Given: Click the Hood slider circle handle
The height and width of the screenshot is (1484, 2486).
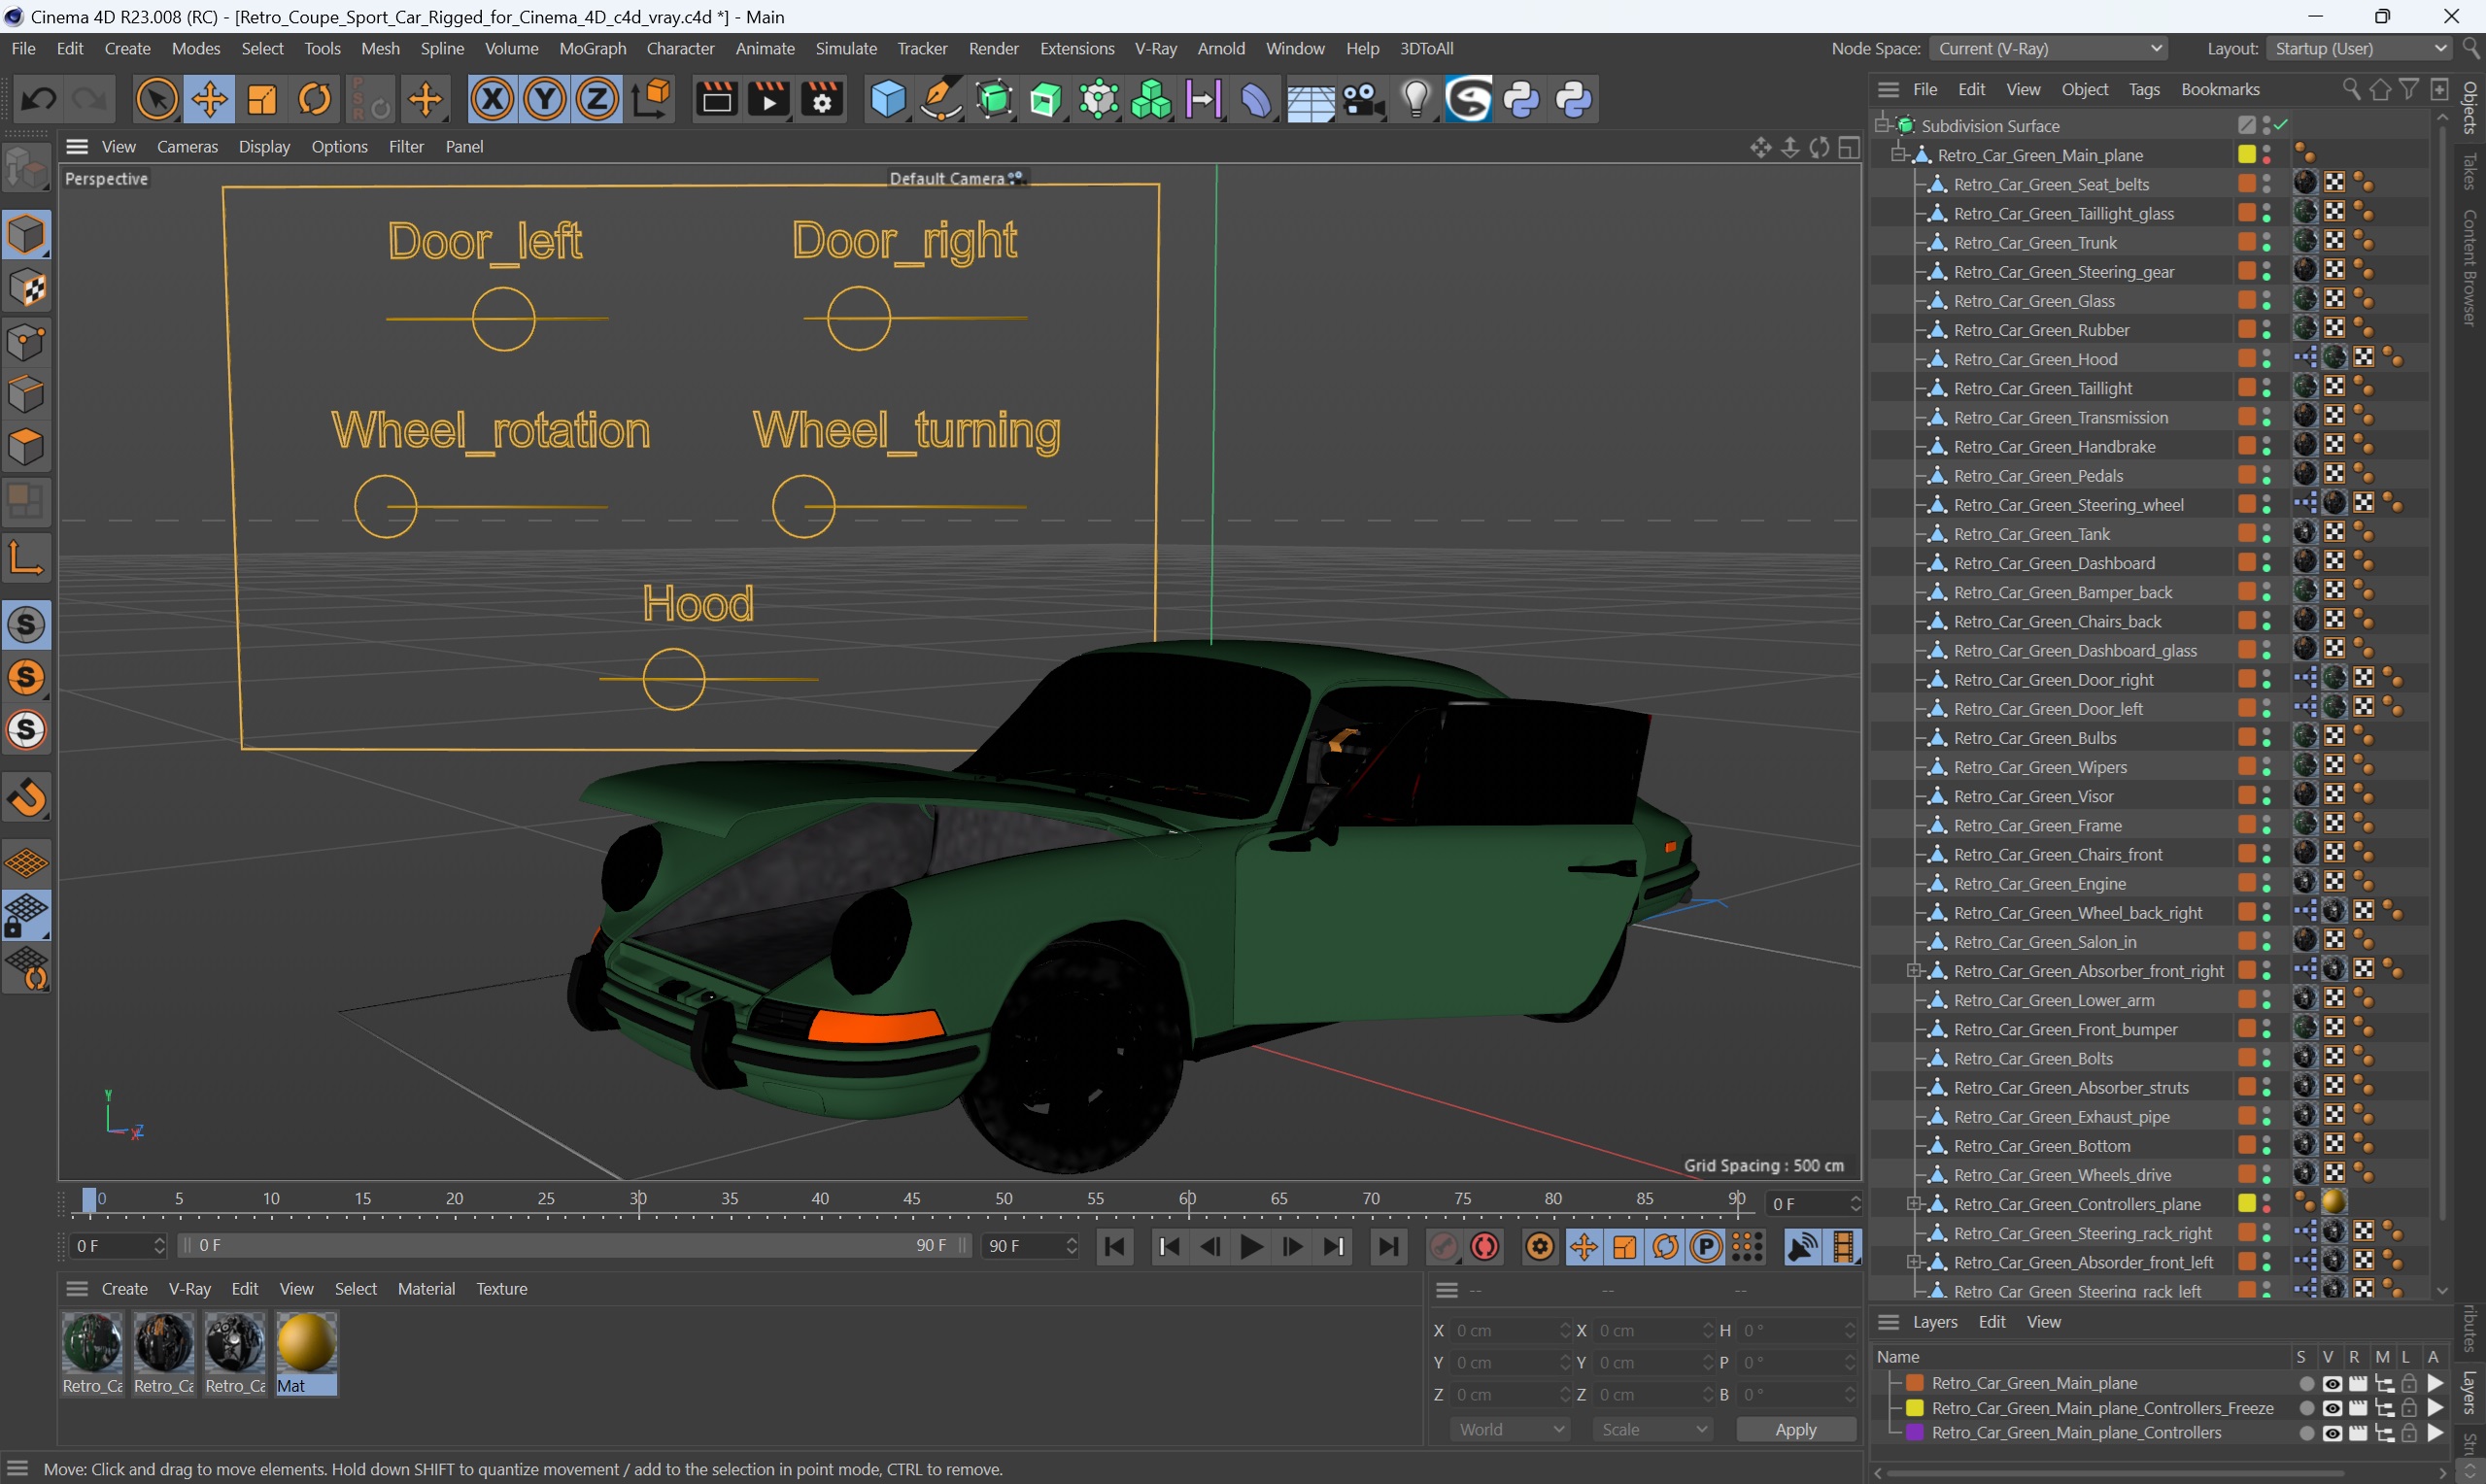Looking at the screenshot, I should click(x=674, y=679).
